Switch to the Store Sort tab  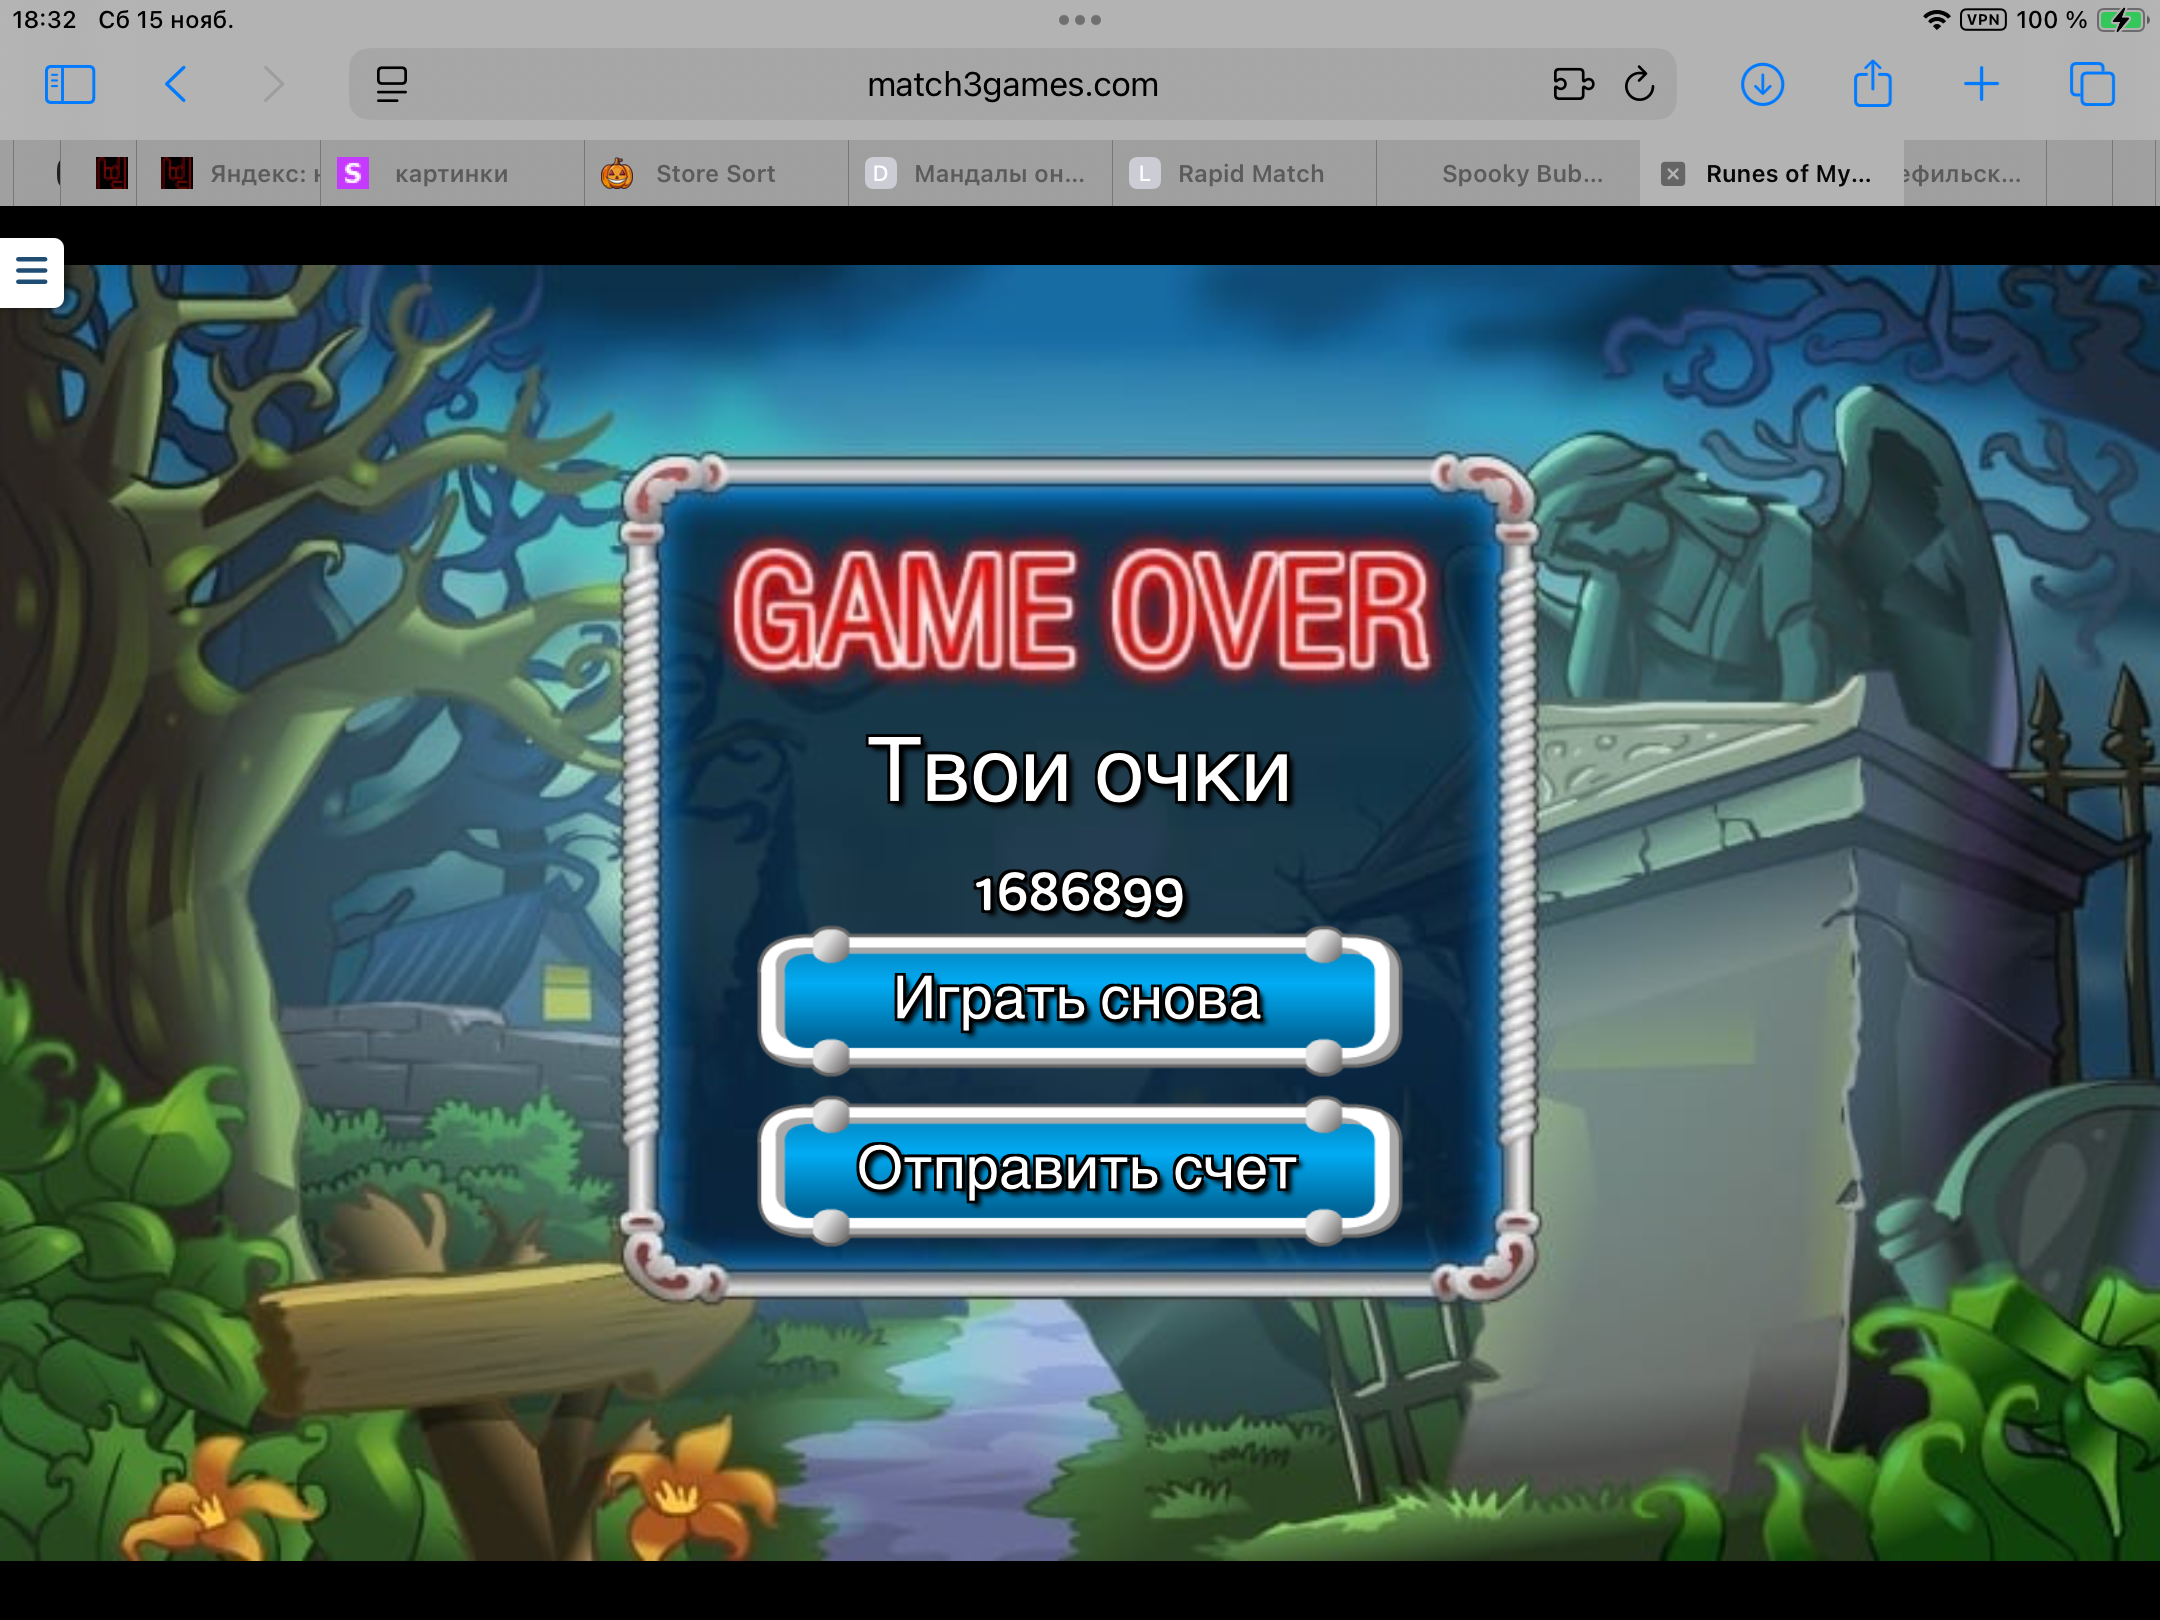click(x=714, y=174)
